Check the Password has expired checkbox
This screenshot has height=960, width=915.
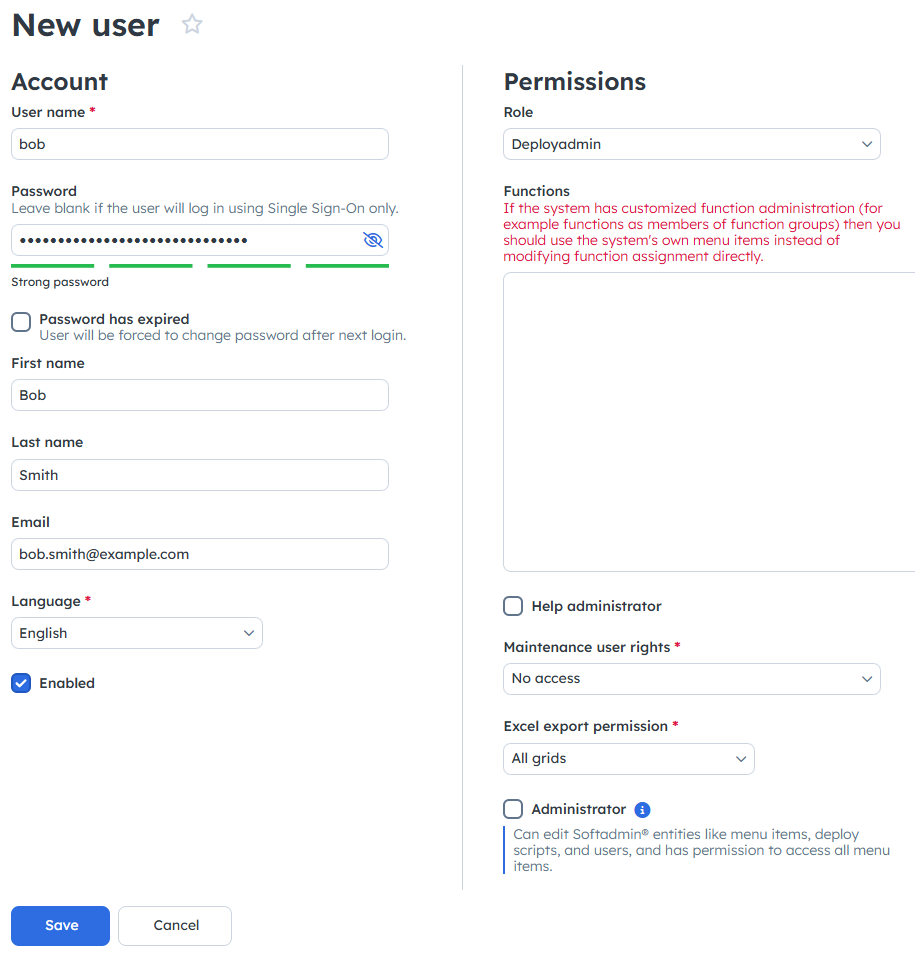(21, 321)
